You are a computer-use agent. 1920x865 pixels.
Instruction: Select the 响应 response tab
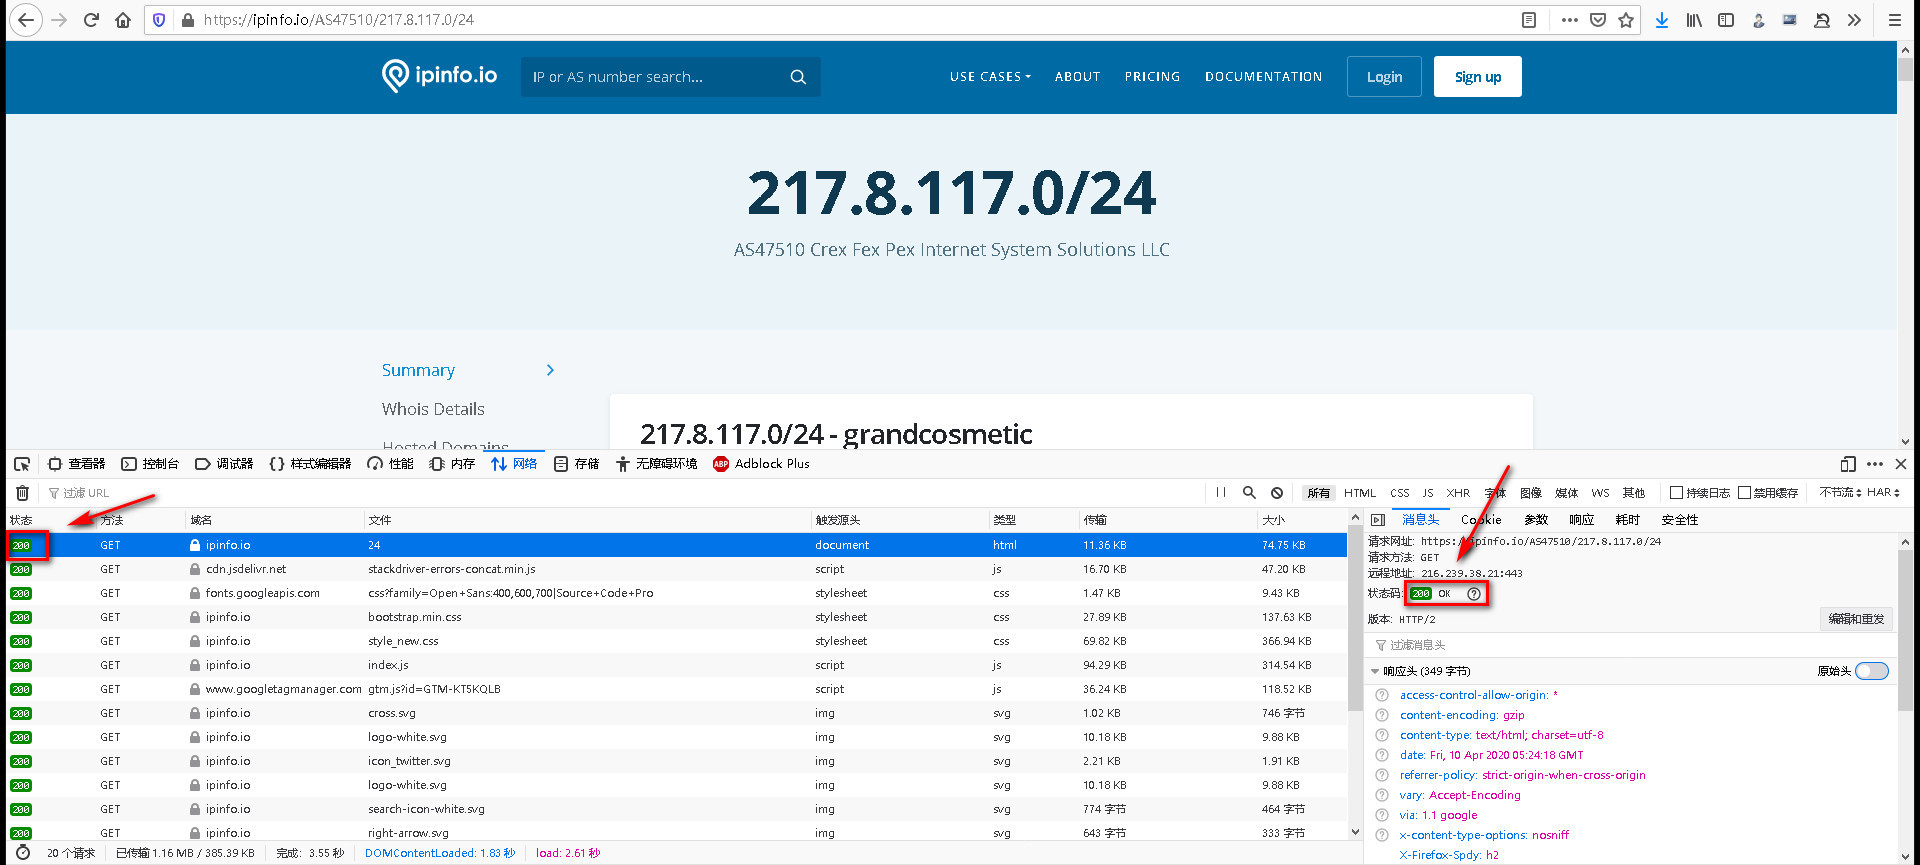1582,520
